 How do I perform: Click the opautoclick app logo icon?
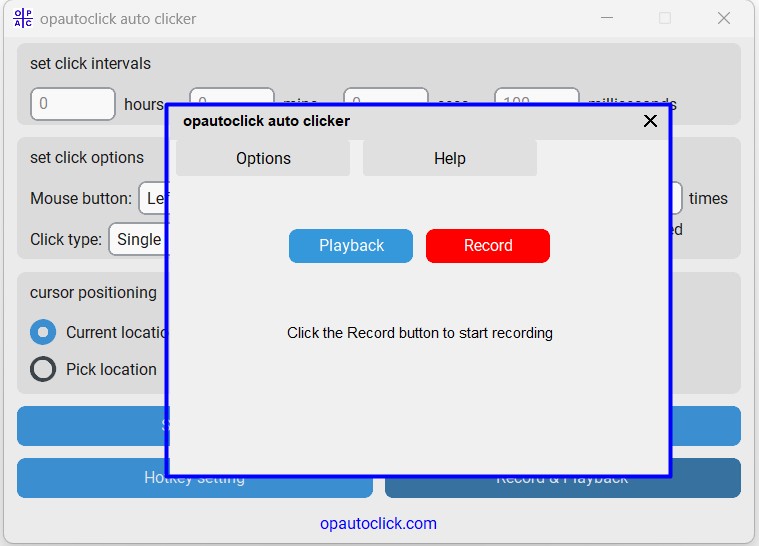tap(23, 18)
